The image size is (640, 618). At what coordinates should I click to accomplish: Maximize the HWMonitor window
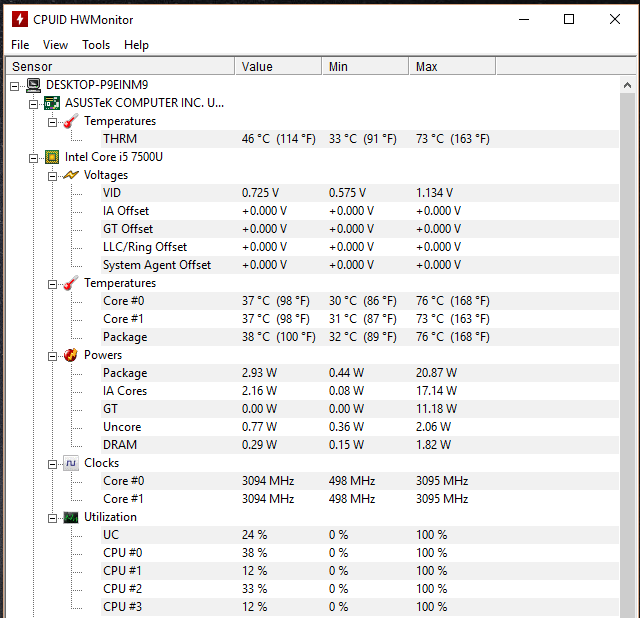pos(569,19)
